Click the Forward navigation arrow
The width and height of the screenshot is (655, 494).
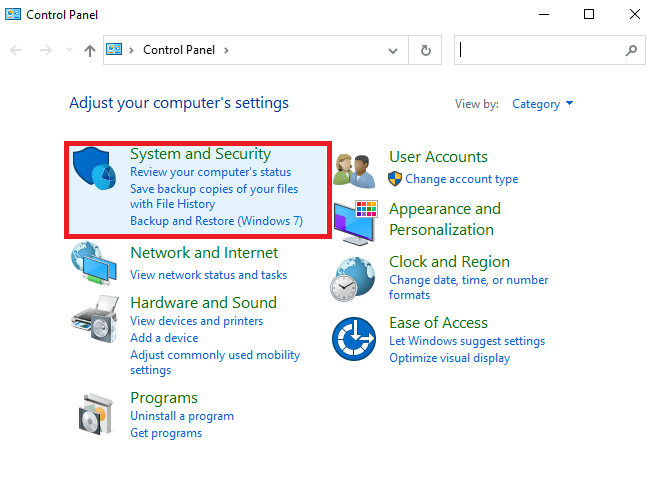pos(46,51)
